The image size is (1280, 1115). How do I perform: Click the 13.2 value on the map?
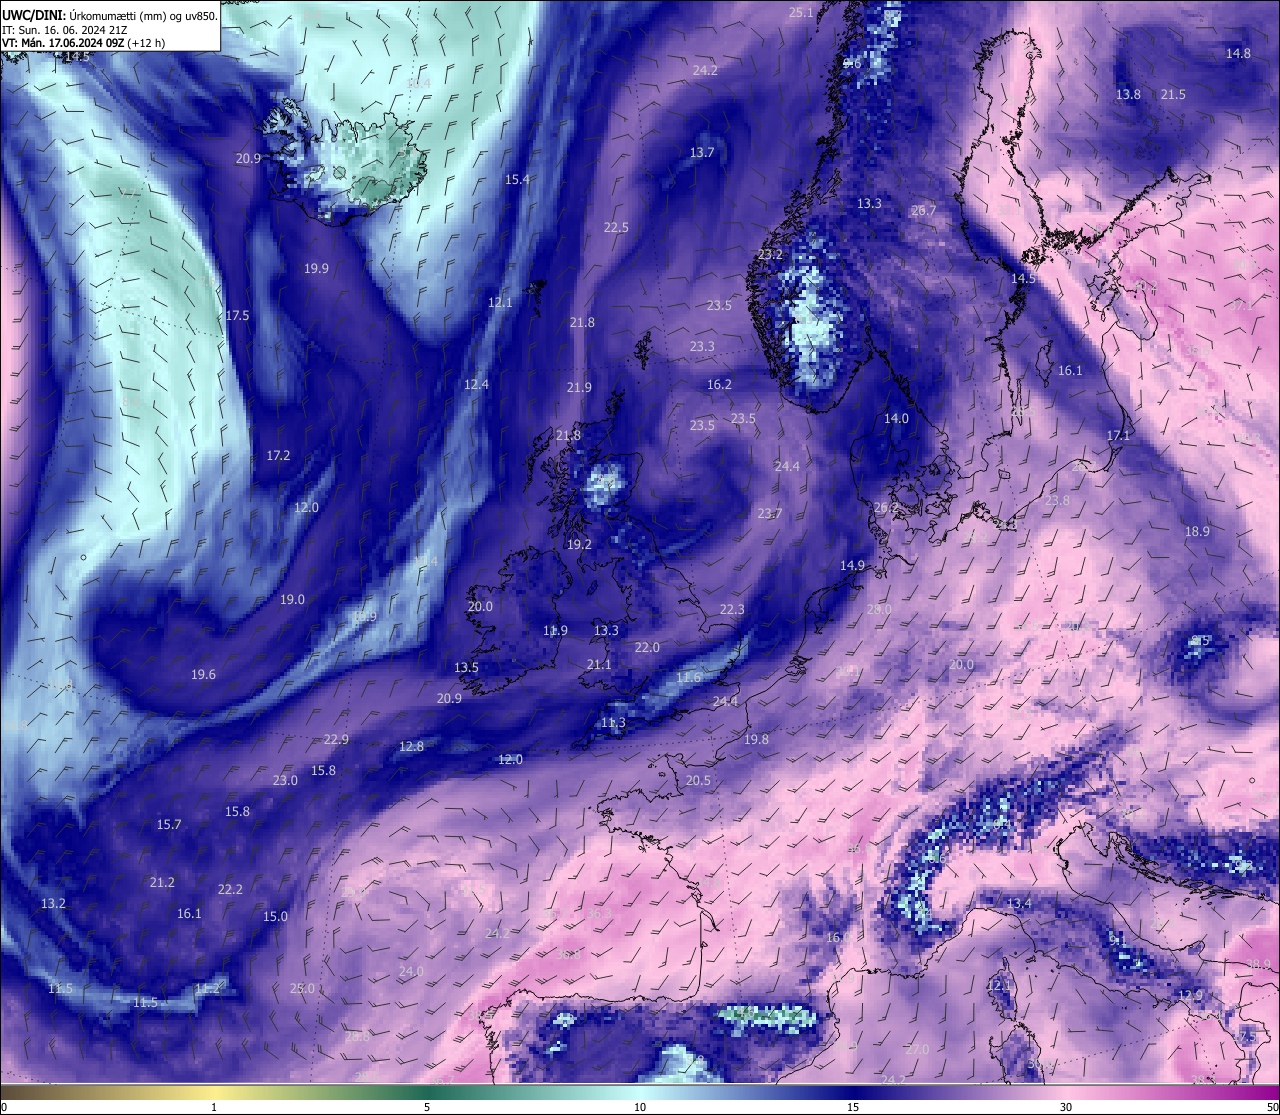53,903
